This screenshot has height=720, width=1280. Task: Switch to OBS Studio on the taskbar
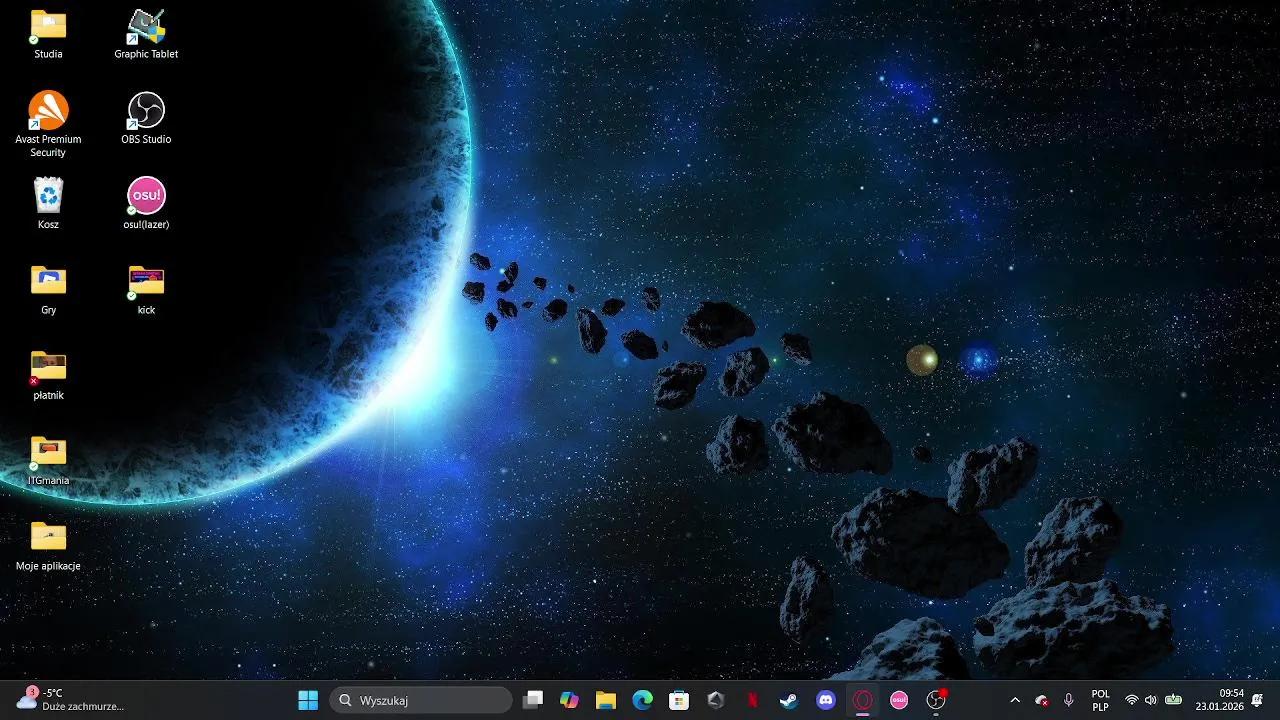936,700
